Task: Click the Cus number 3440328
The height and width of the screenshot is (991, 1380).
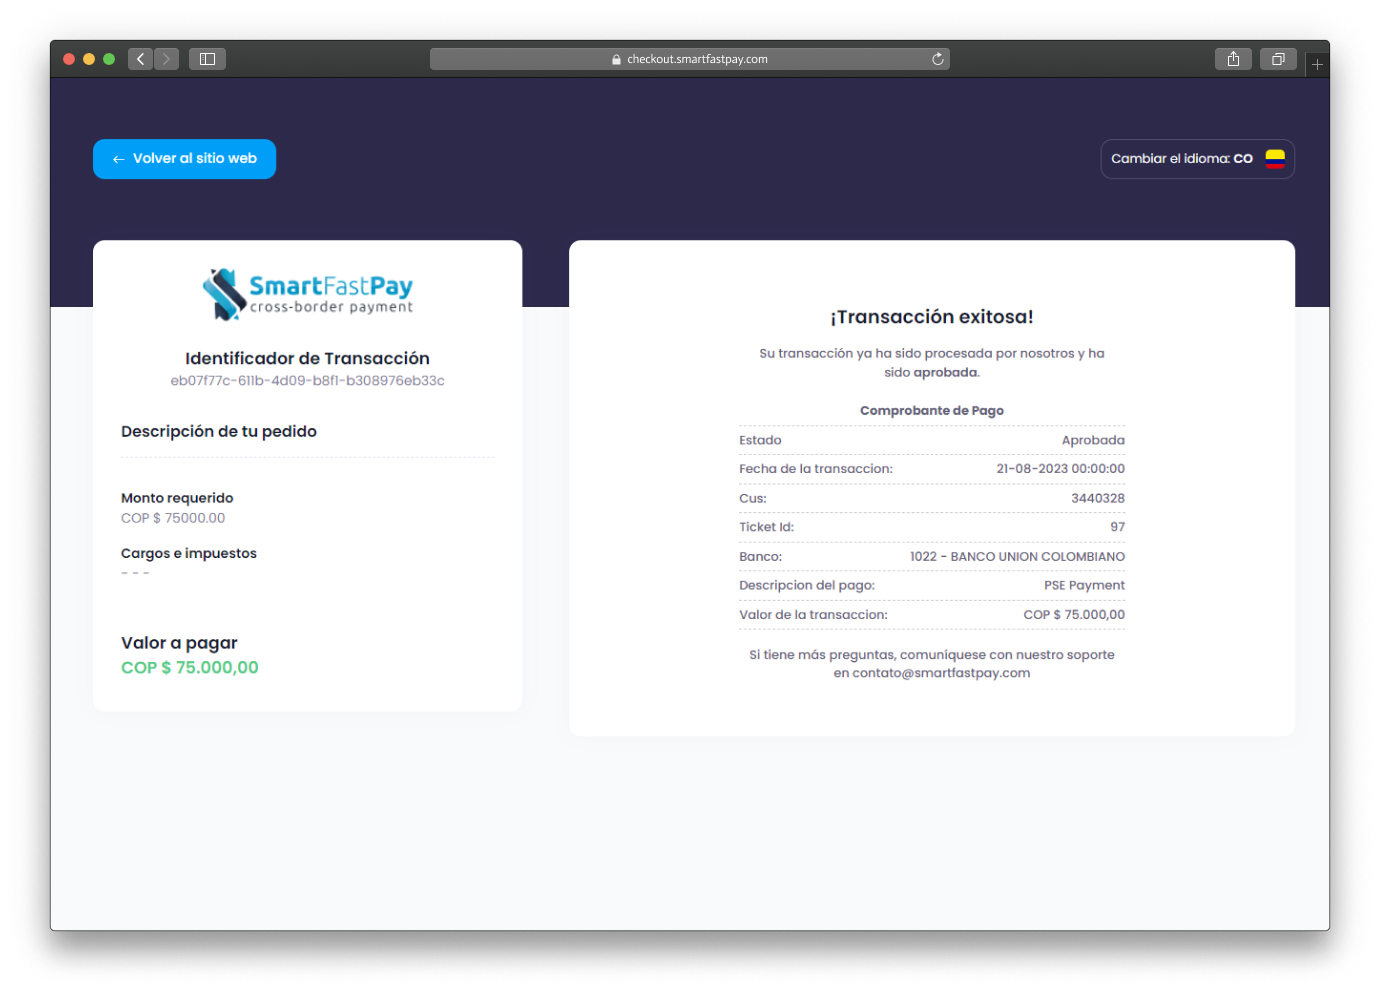Action: (1097, 498)
